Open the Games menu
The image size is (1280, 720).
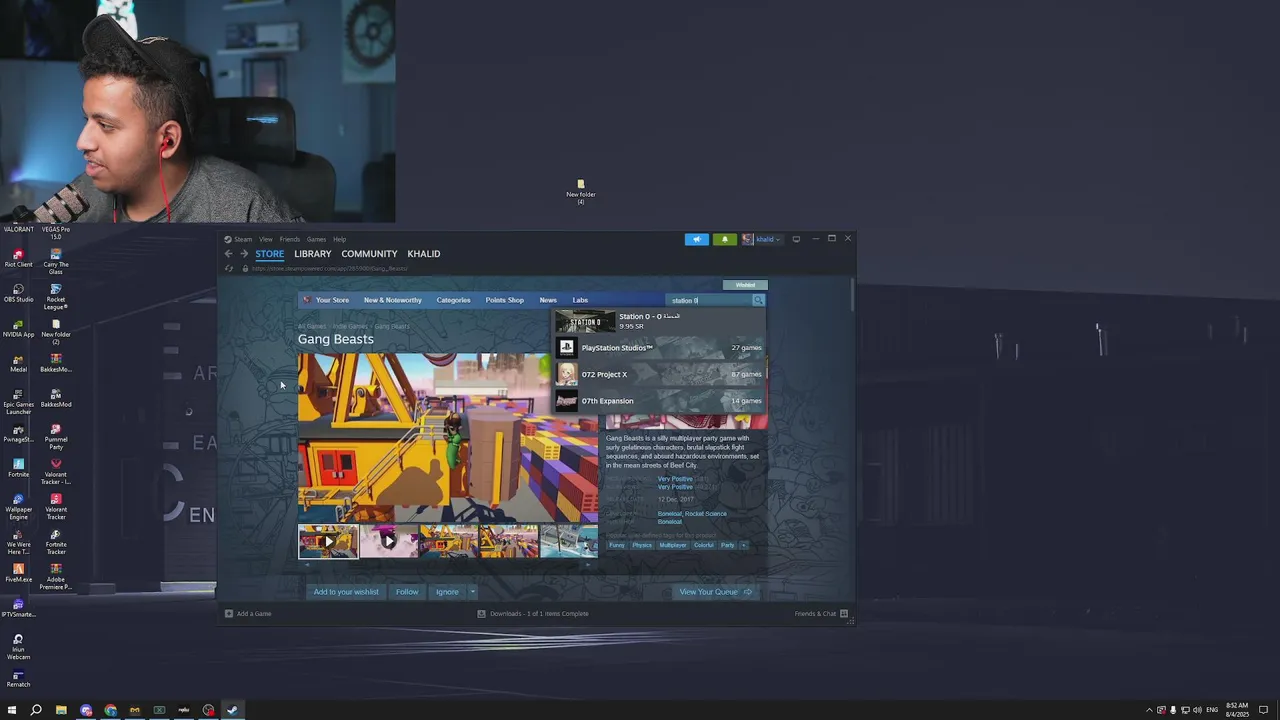[316, 240]
